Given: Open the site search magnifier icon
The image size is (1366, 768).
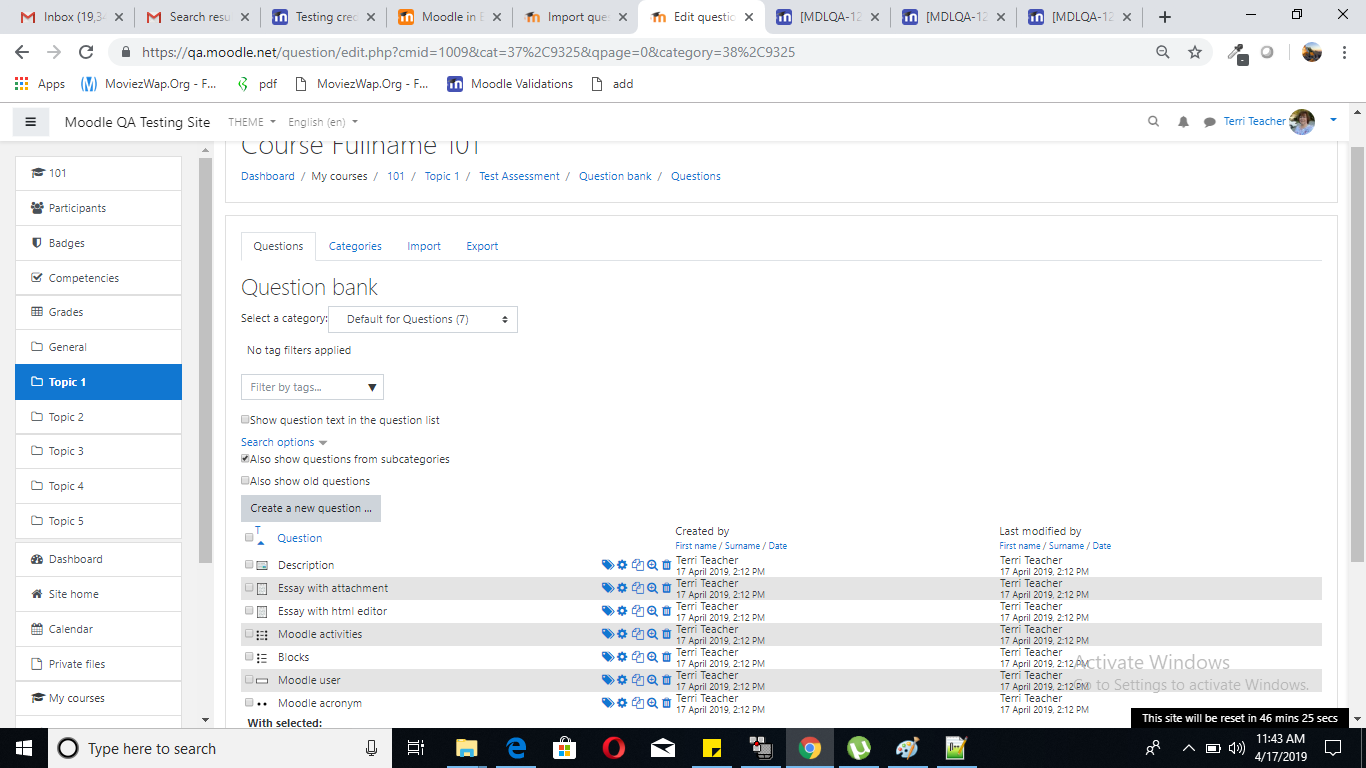Looking at the screenshot, I should [1153, 122].
